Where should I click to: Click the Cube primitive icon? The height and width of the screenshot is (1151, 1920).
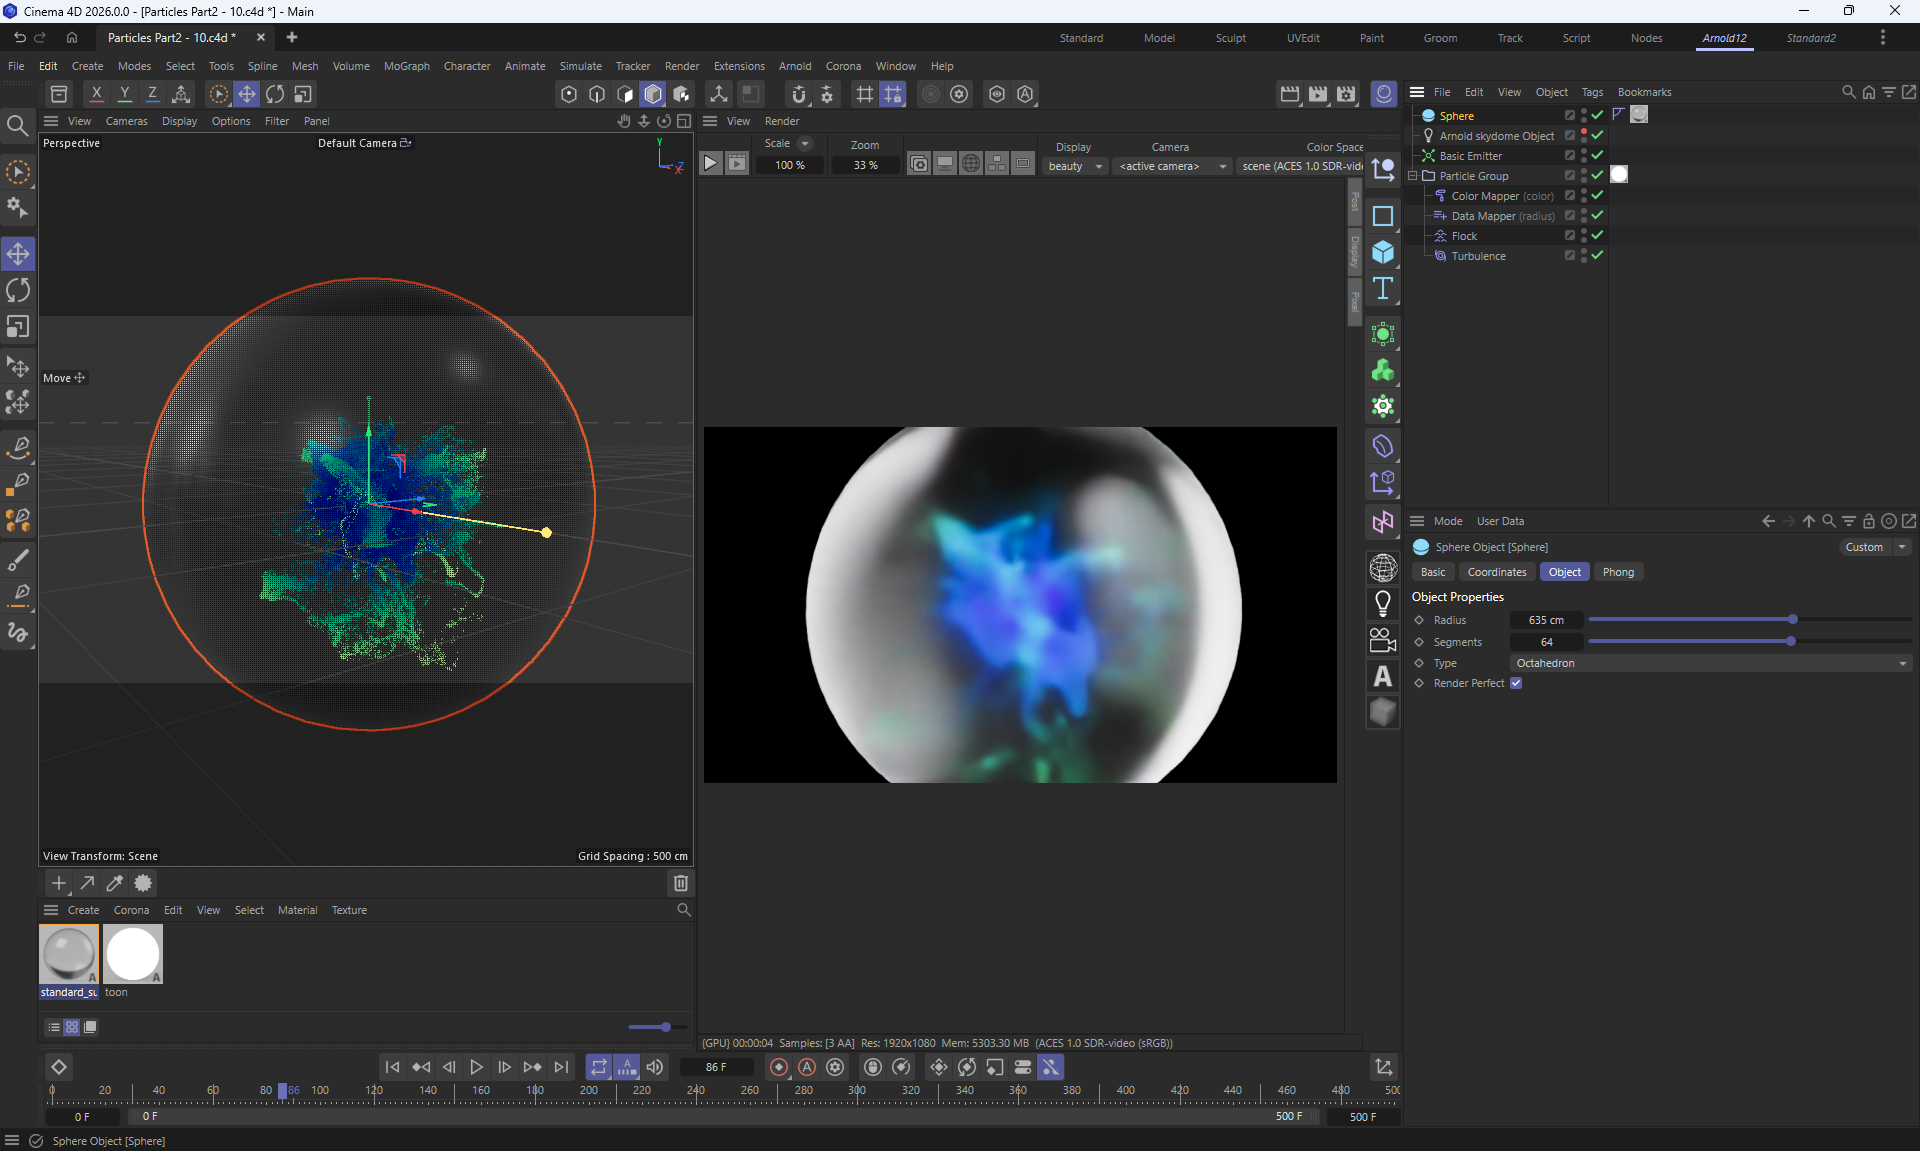[x=1383, y=252]
